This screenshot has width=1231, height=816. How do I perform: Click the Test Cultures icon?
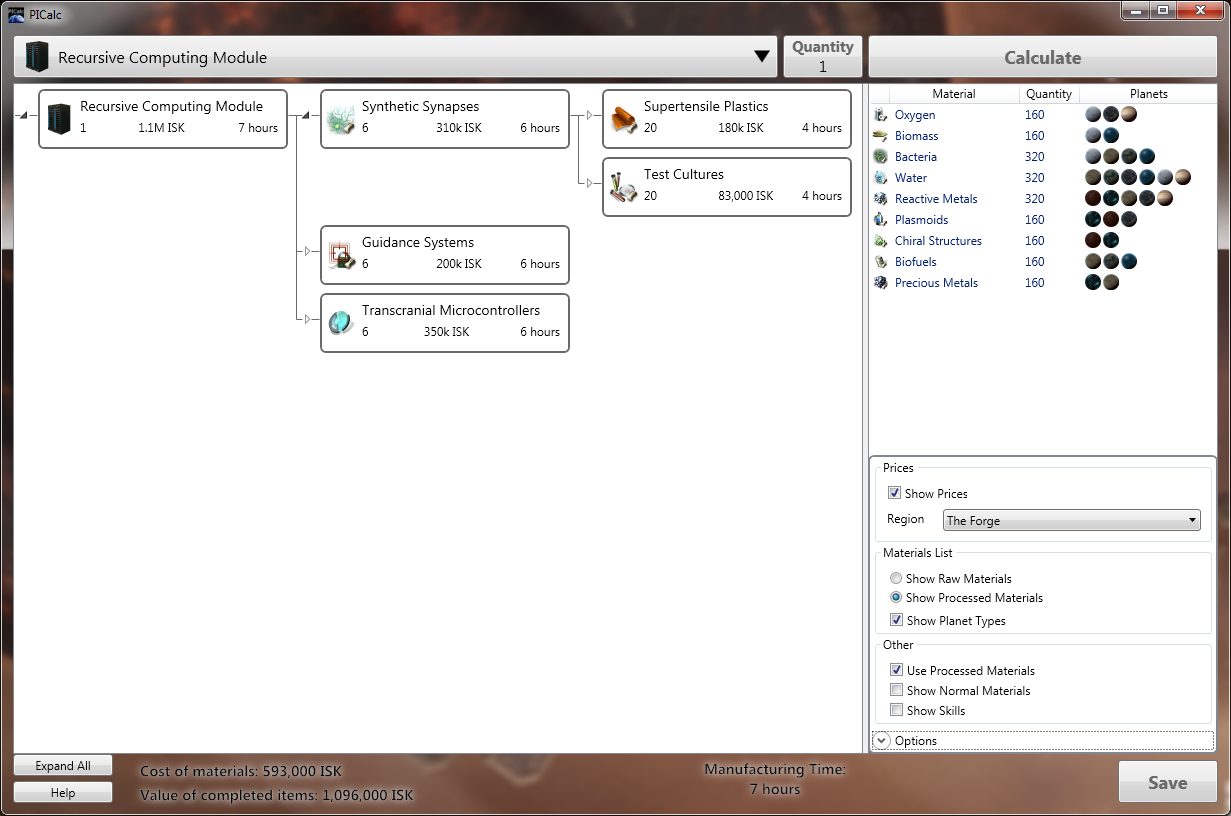[624, 187]
